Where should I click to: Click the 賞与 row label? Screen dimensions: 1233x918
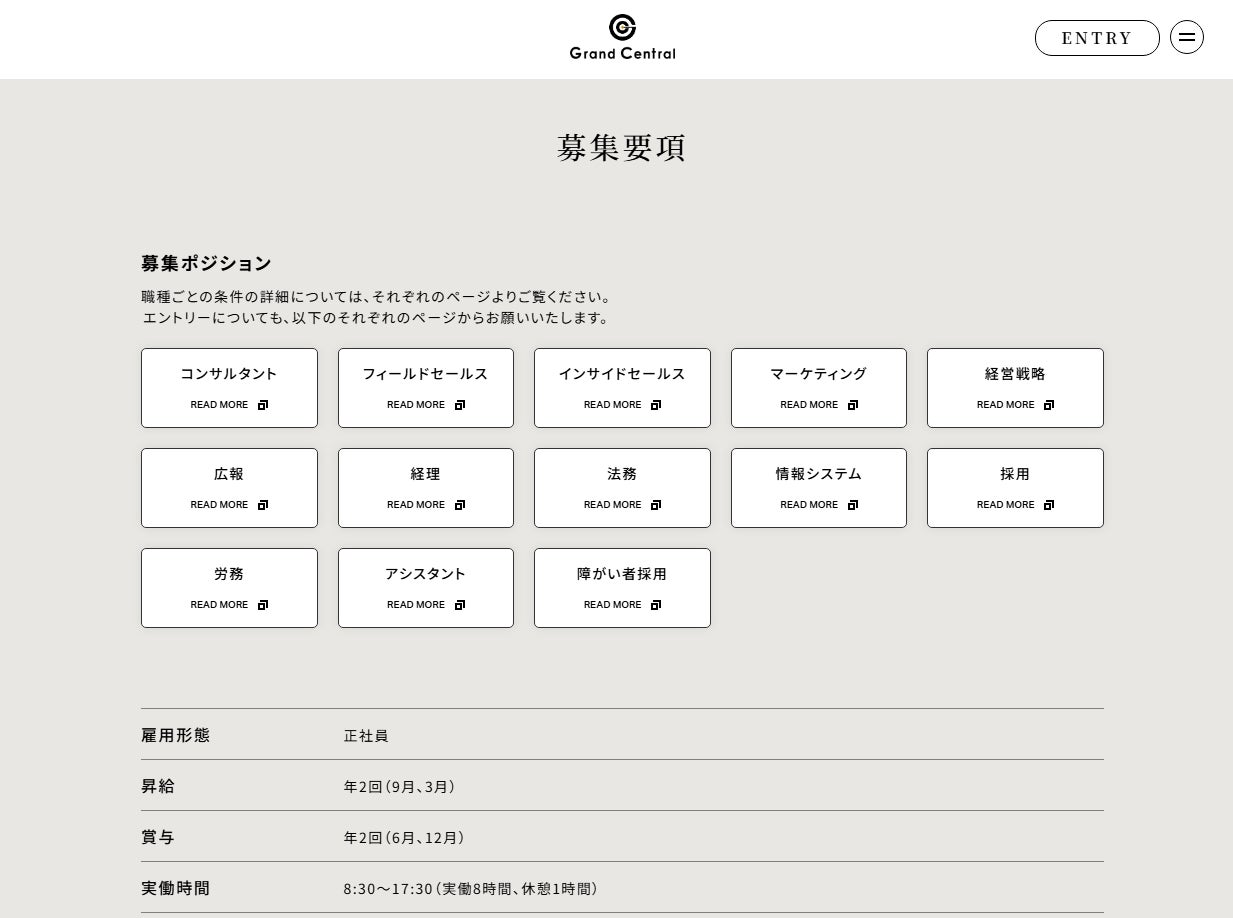pos(158,837)
